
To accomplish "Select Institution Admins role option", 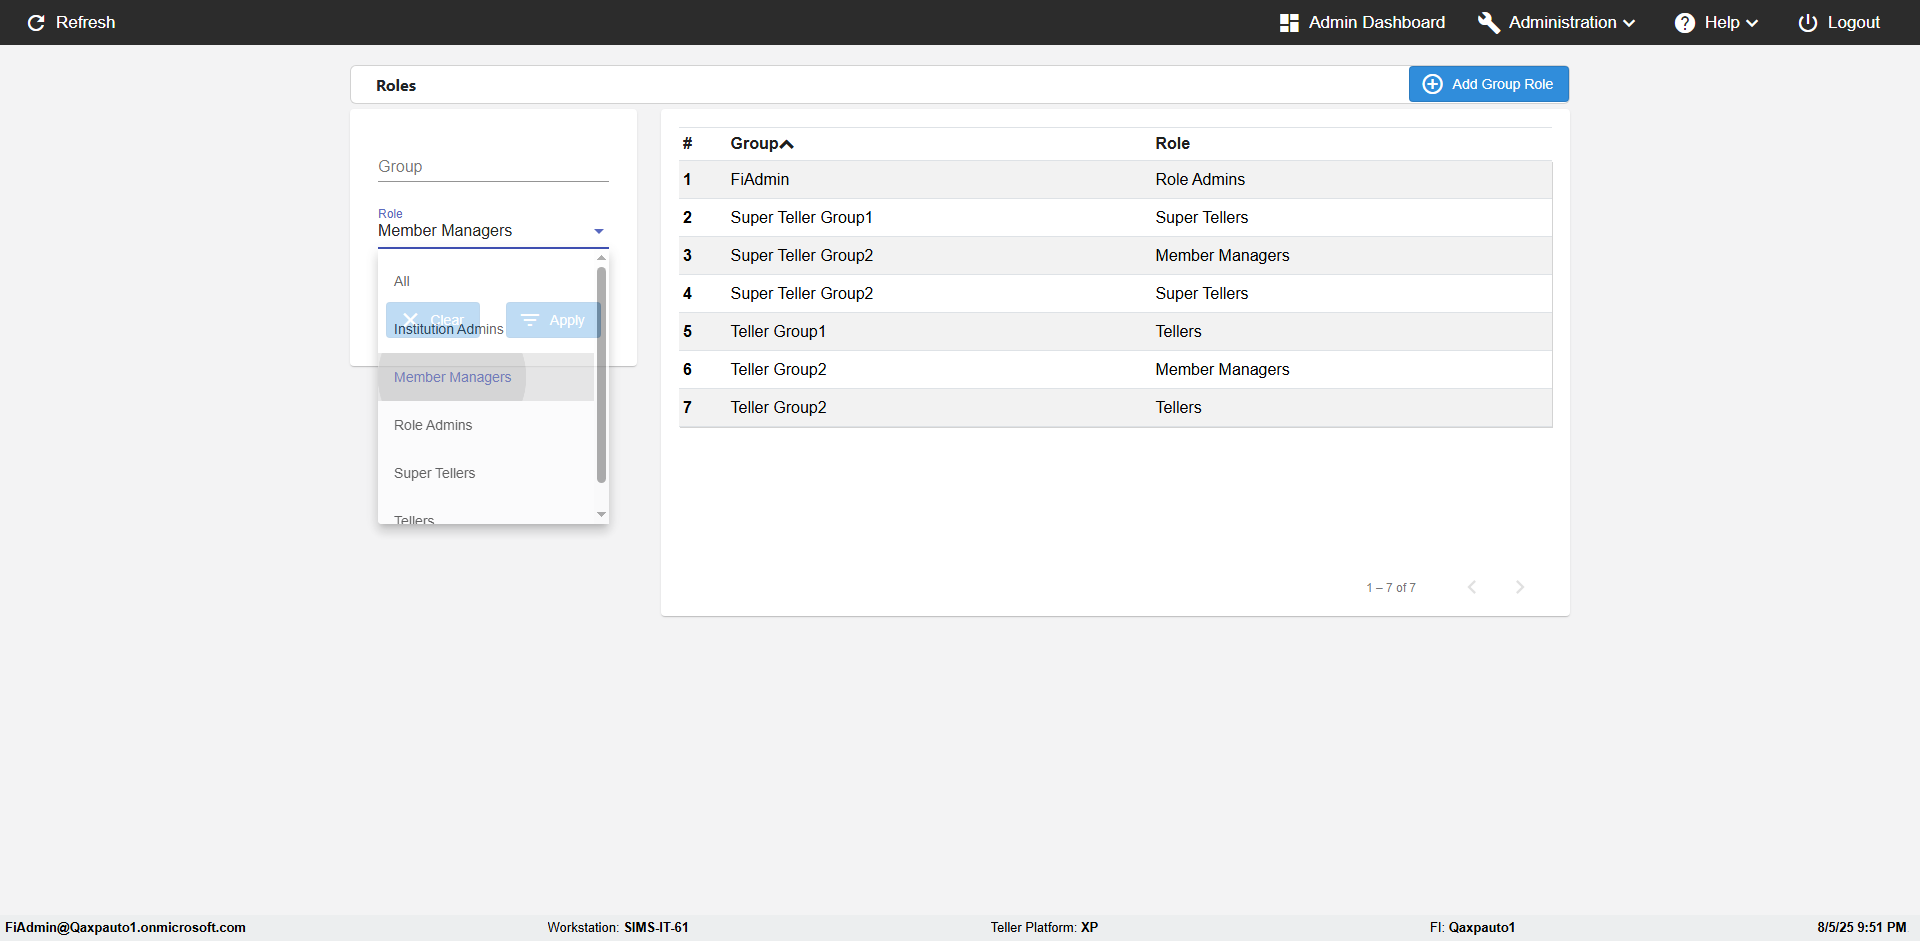I will coord(486,329).
